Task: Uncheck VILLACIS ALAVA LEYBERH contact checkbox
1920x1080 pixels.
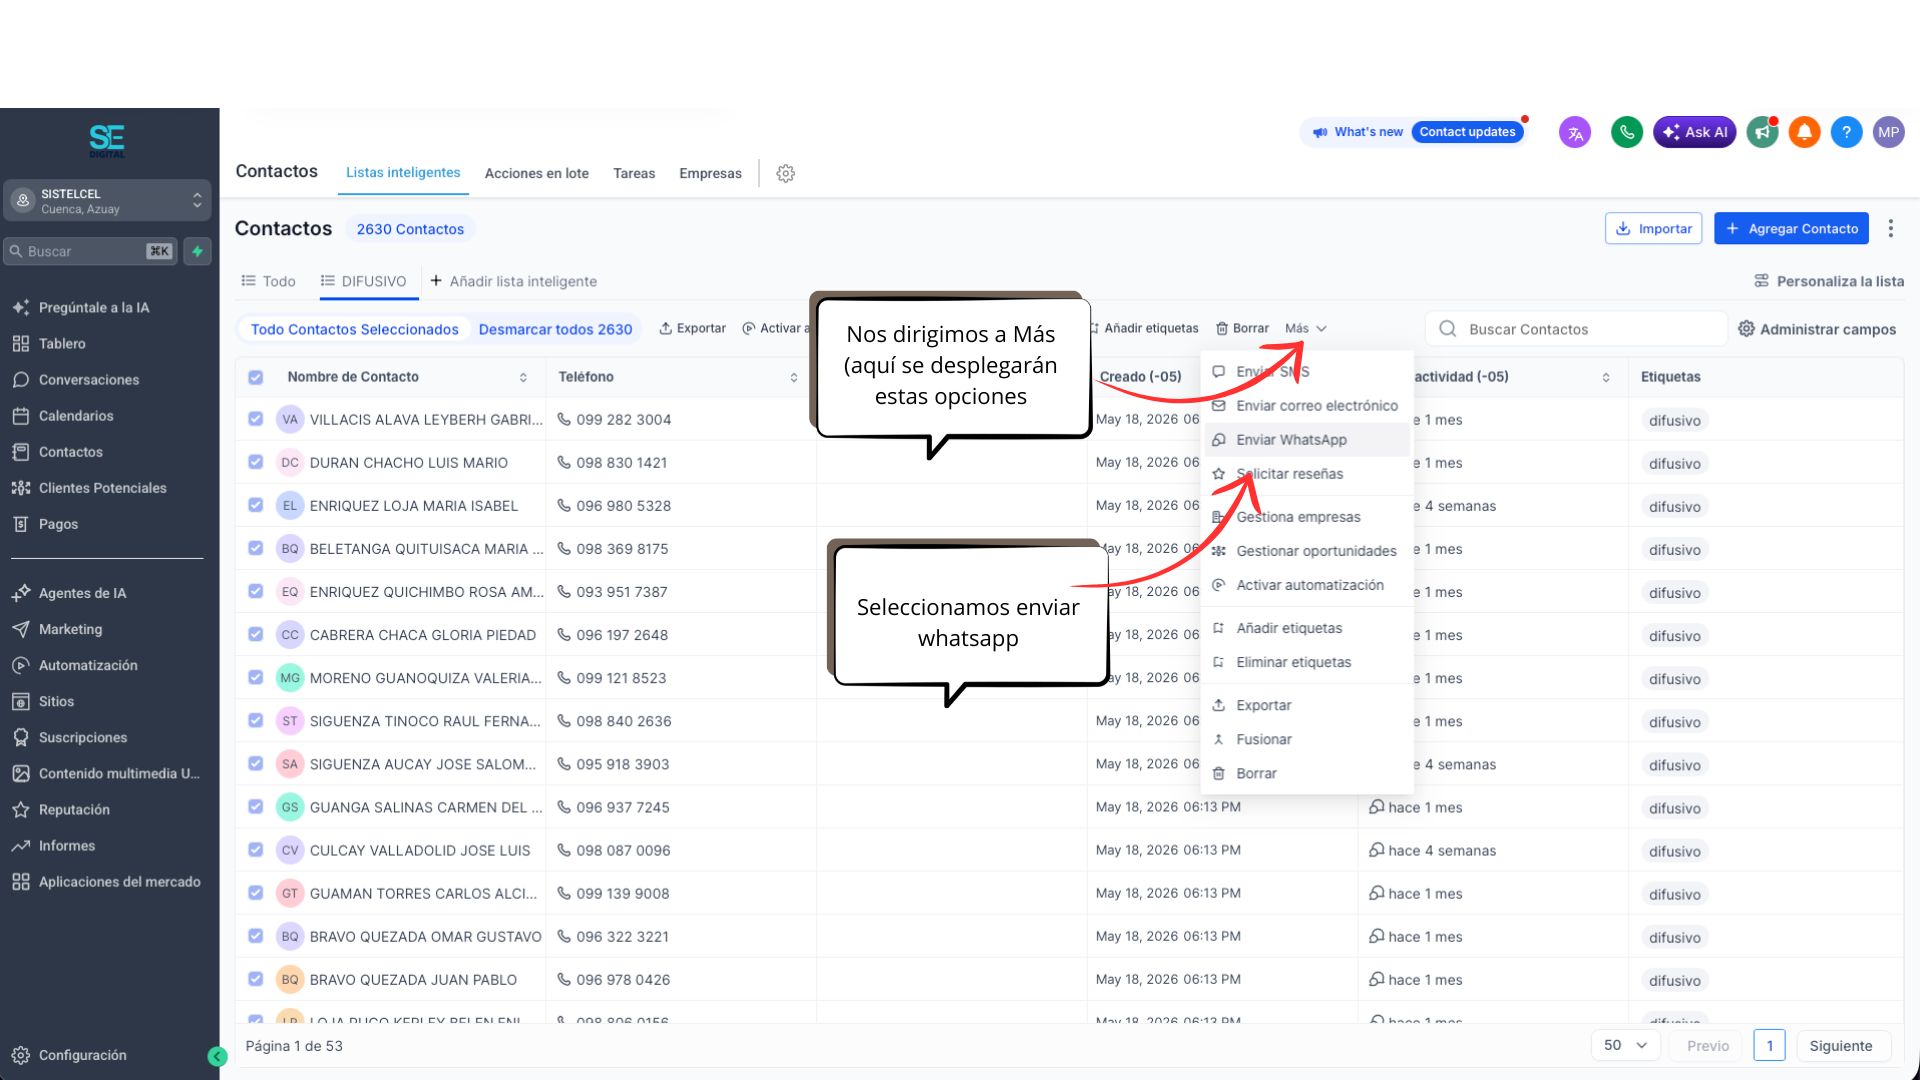Action: (256, 420)
